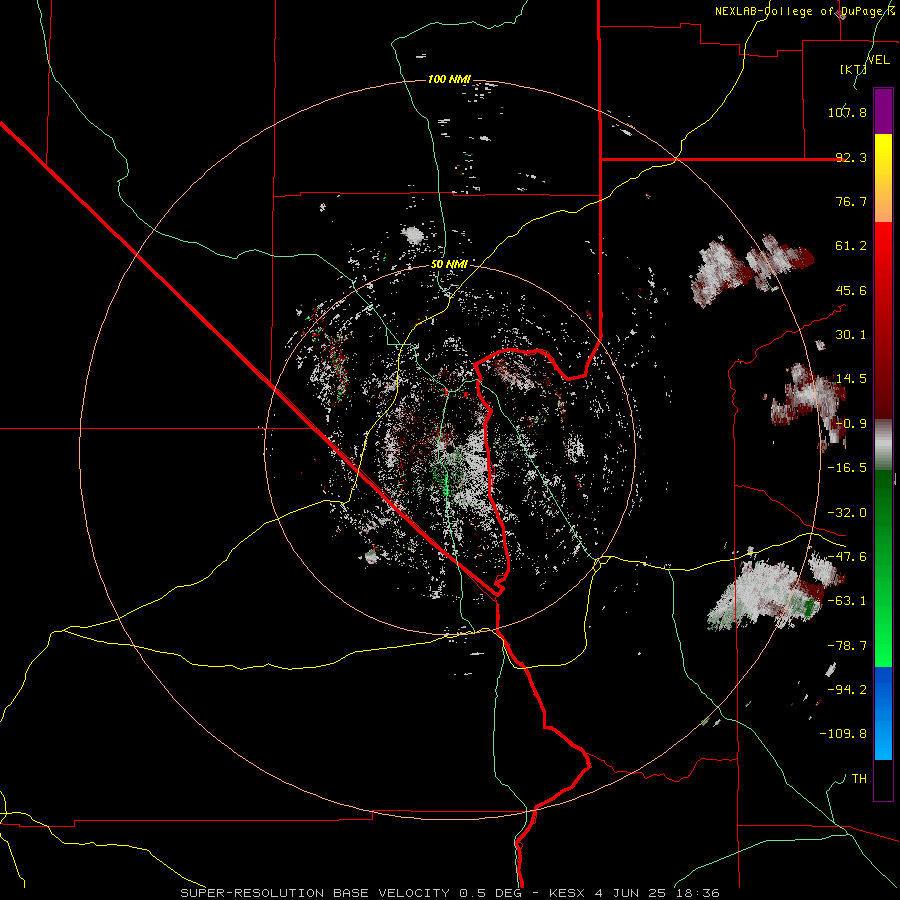Click the KESX station identifier in caption
The width and height of the screenshot is (900, 900).
point(567,893)
